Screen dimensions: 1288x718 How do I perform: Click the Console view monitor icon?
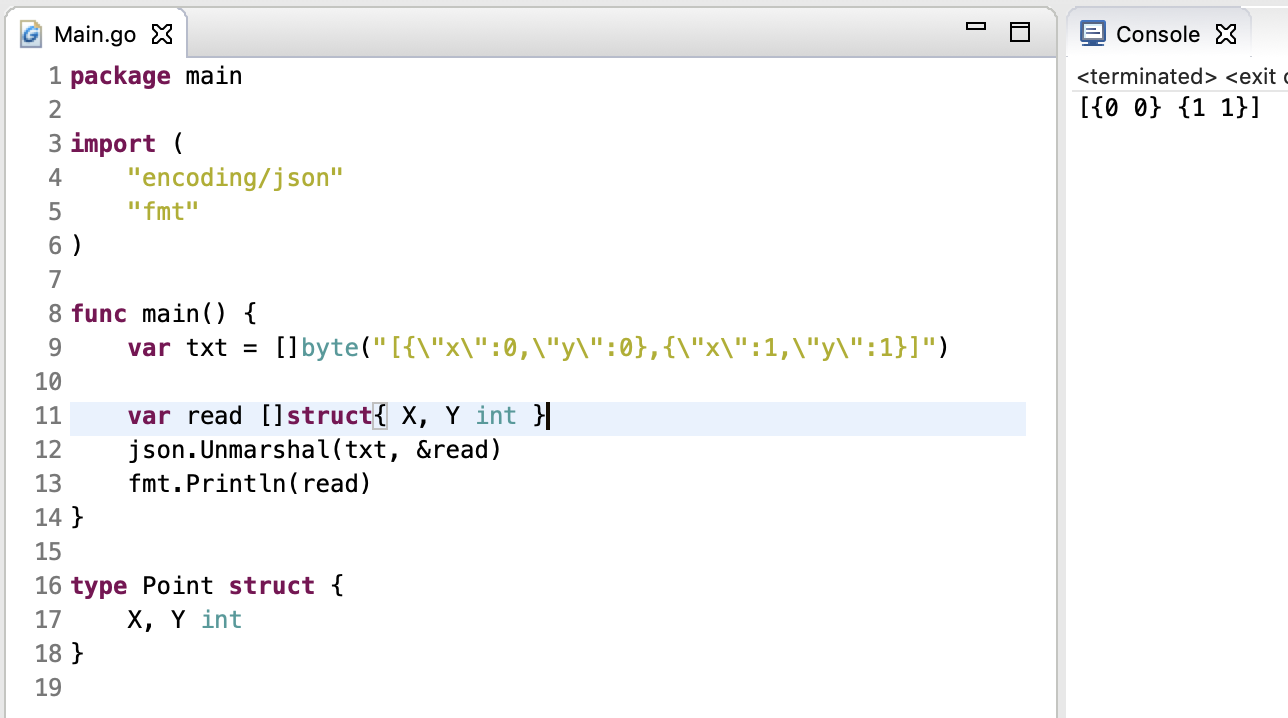(1093, 34)
